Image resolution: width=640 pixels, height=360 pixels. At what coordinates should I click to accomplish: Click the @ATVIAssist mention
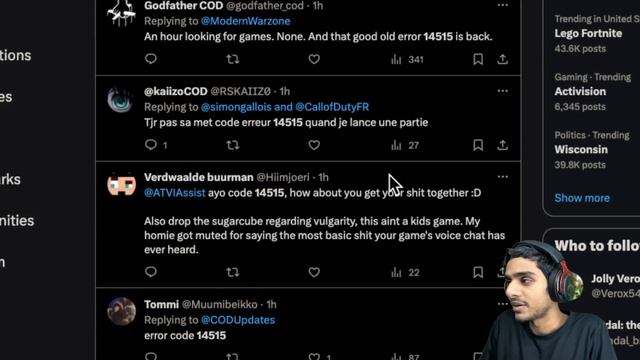(x=175, y=193)
